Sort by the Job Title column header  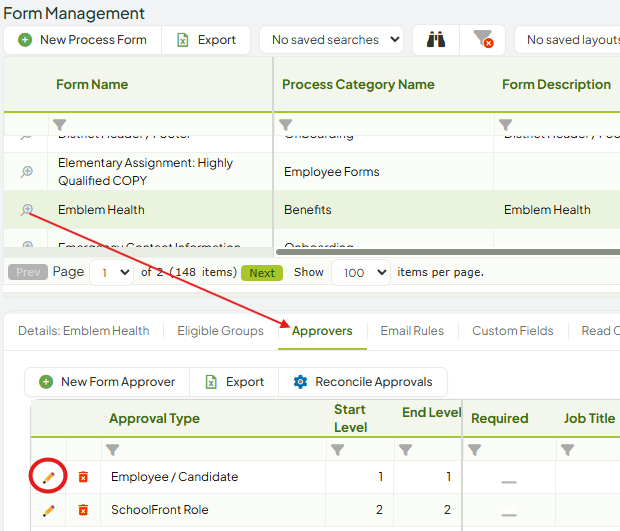(x=589, y=418)
